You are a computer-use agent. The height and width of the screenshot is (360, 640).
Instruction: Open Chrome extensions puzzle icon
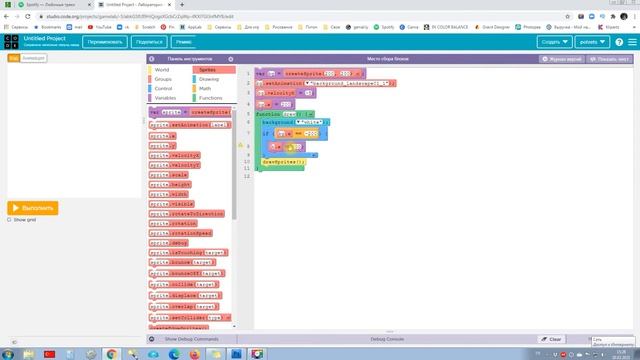click(613, 16)
